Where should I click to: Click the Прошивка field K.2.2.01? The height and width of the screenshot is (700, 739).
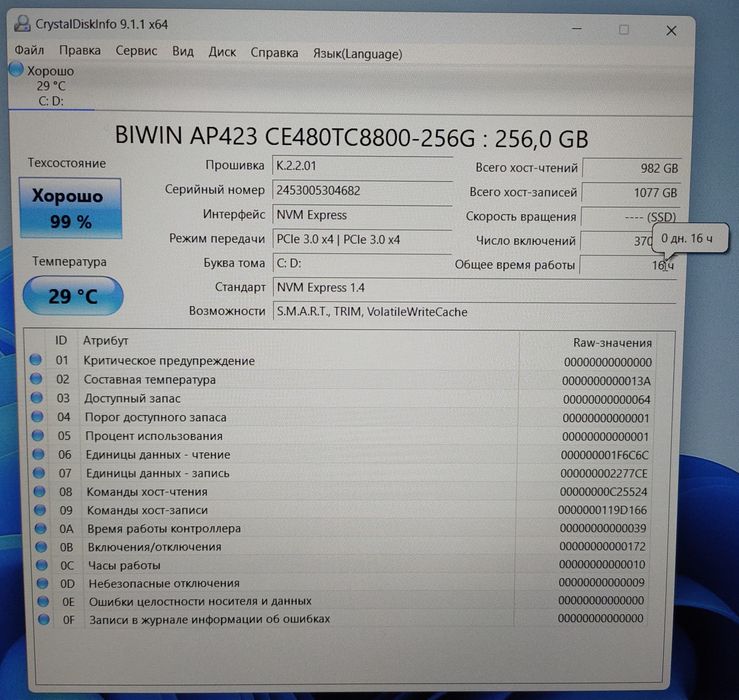pyautogui.click(x=362, y=166)
